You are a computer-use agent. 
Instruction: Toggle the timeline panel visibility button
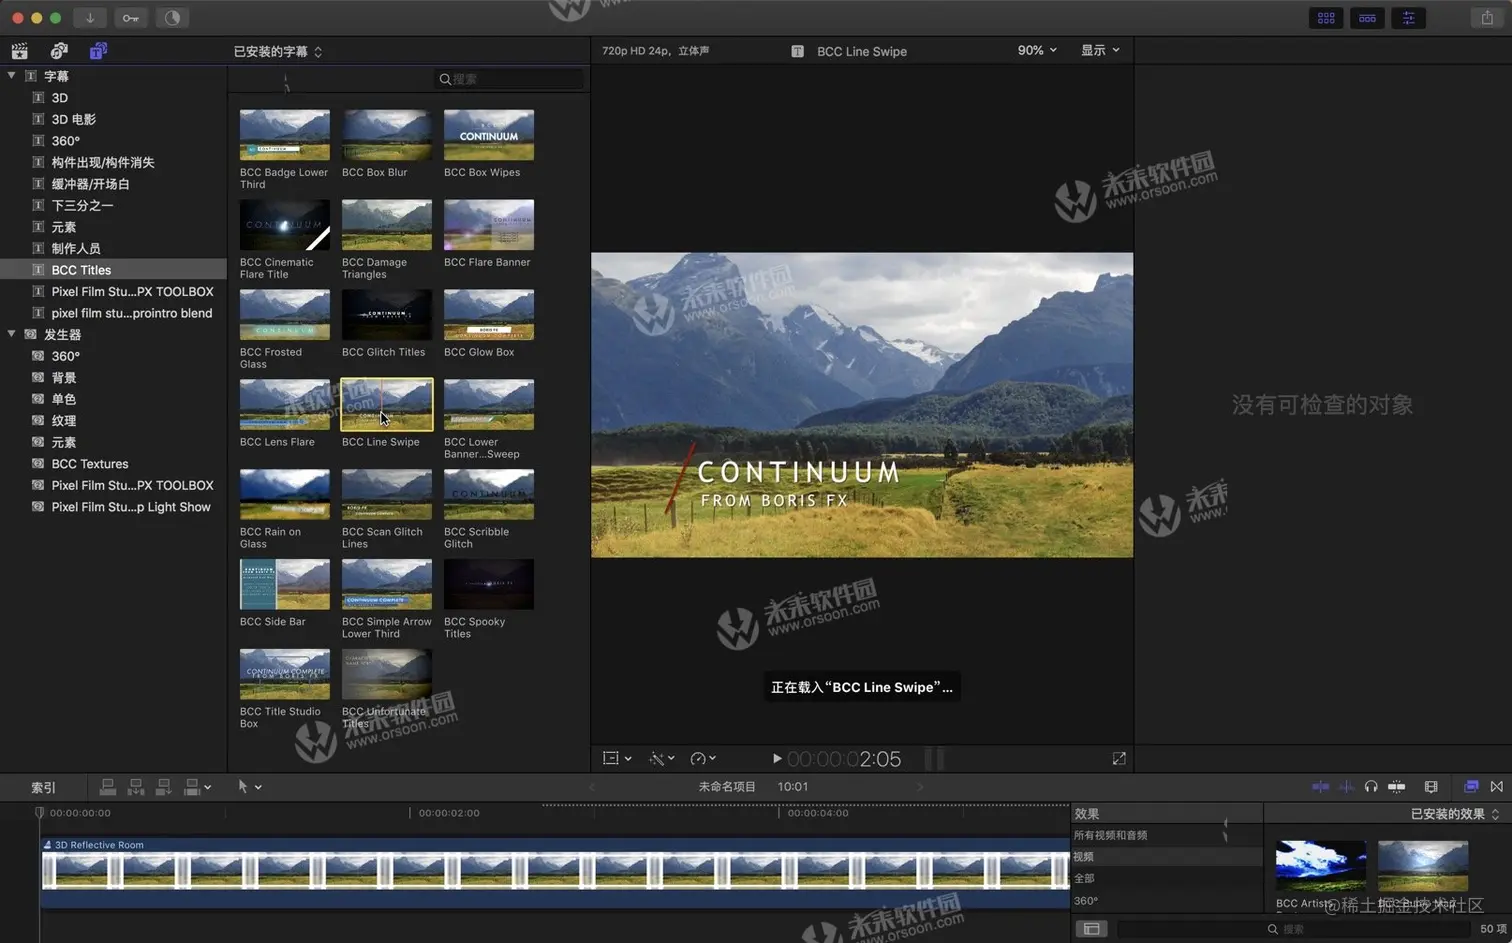pos(1367,18)
